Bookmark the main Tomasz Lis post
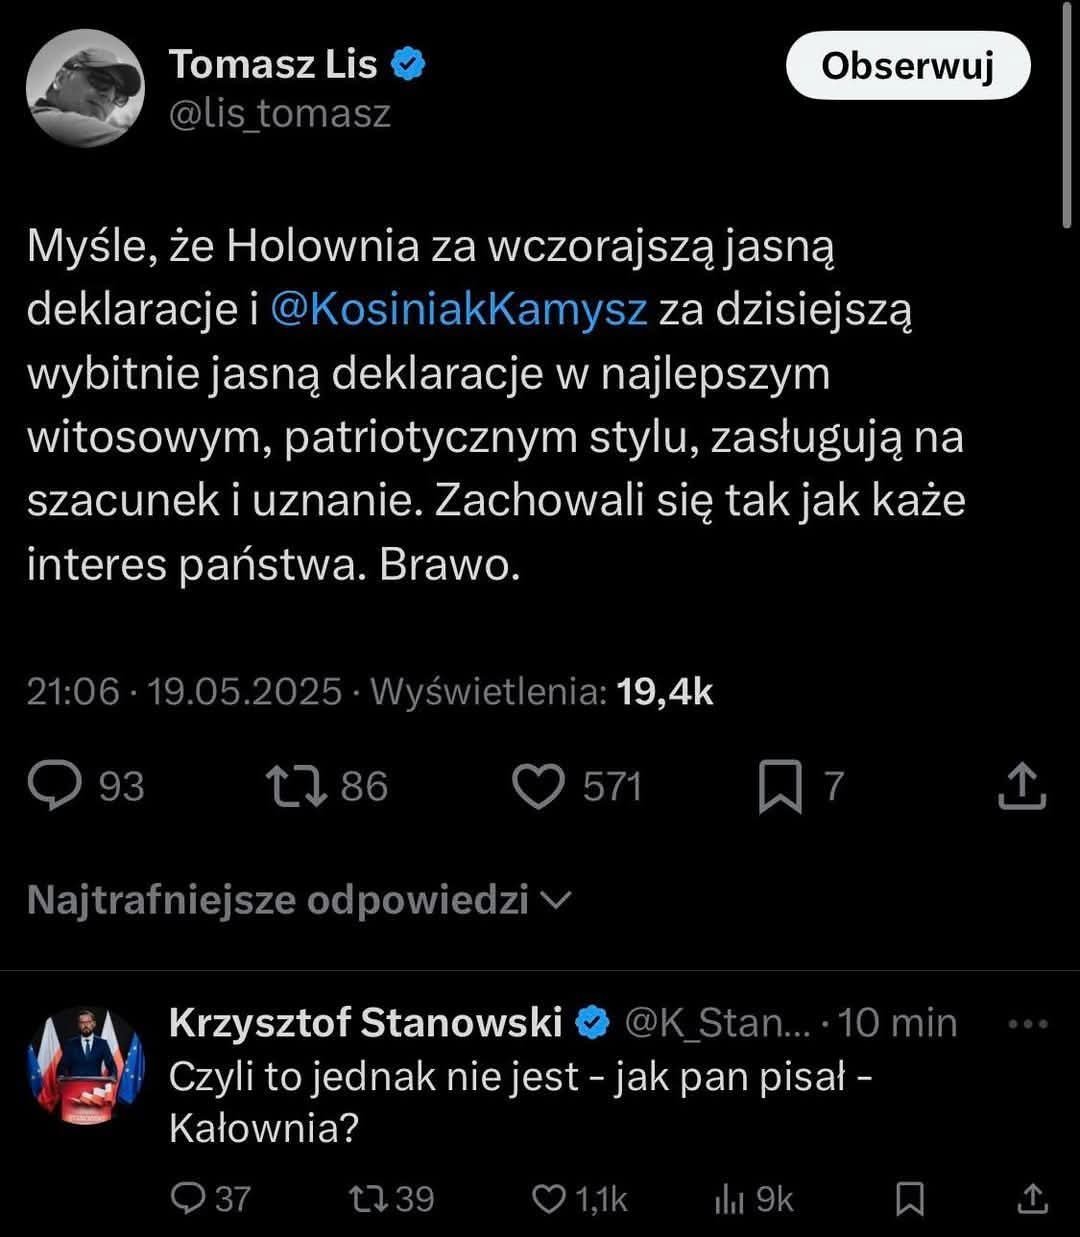 [x=780, y=788]
